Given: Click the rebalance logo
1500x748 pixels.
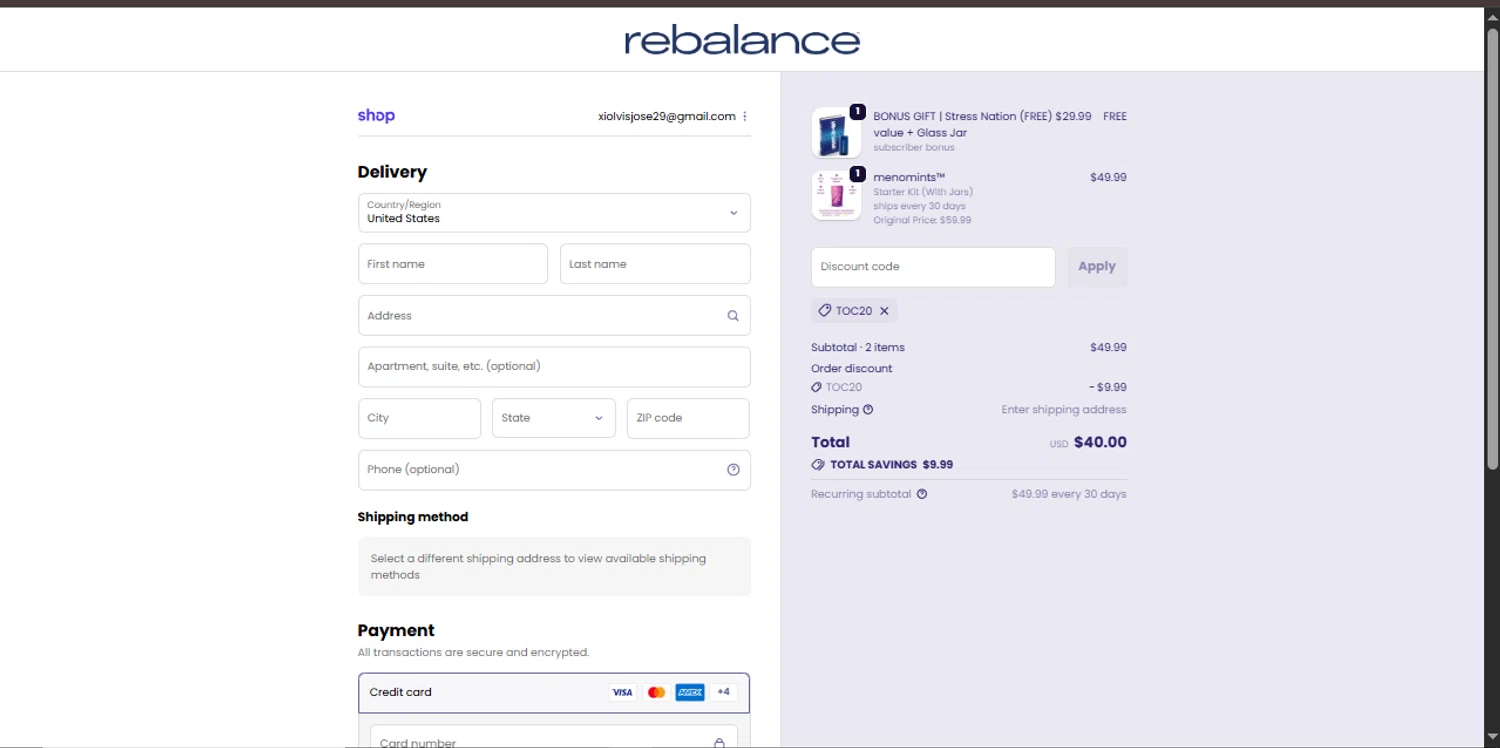Looking at the screenshot, I should point(742,40).
